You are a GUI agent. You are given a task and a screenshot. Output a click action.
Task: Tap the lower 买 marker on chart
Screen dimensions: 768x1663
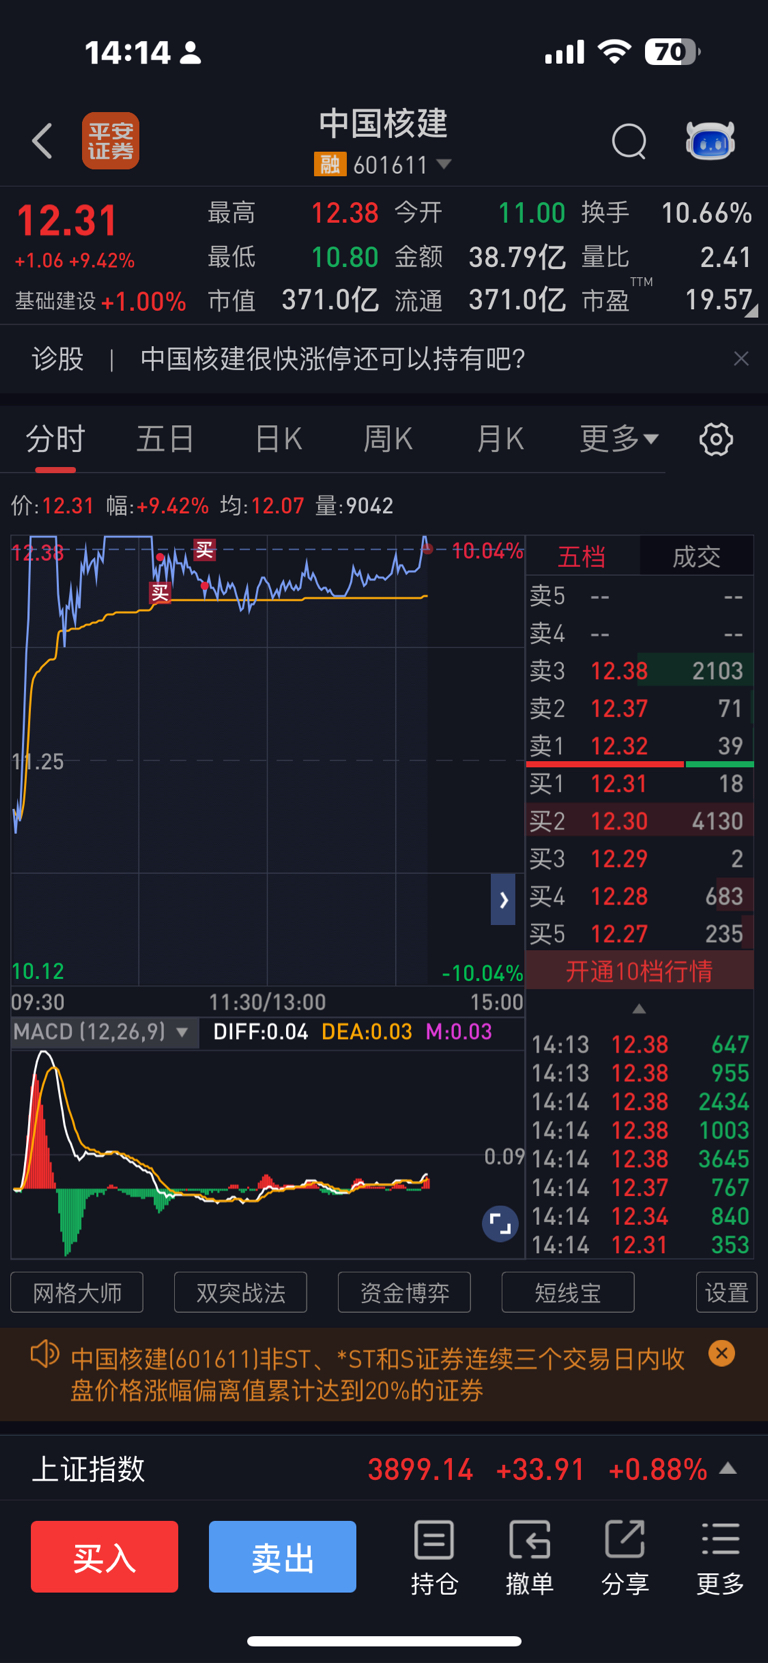(x=160, y=593)
